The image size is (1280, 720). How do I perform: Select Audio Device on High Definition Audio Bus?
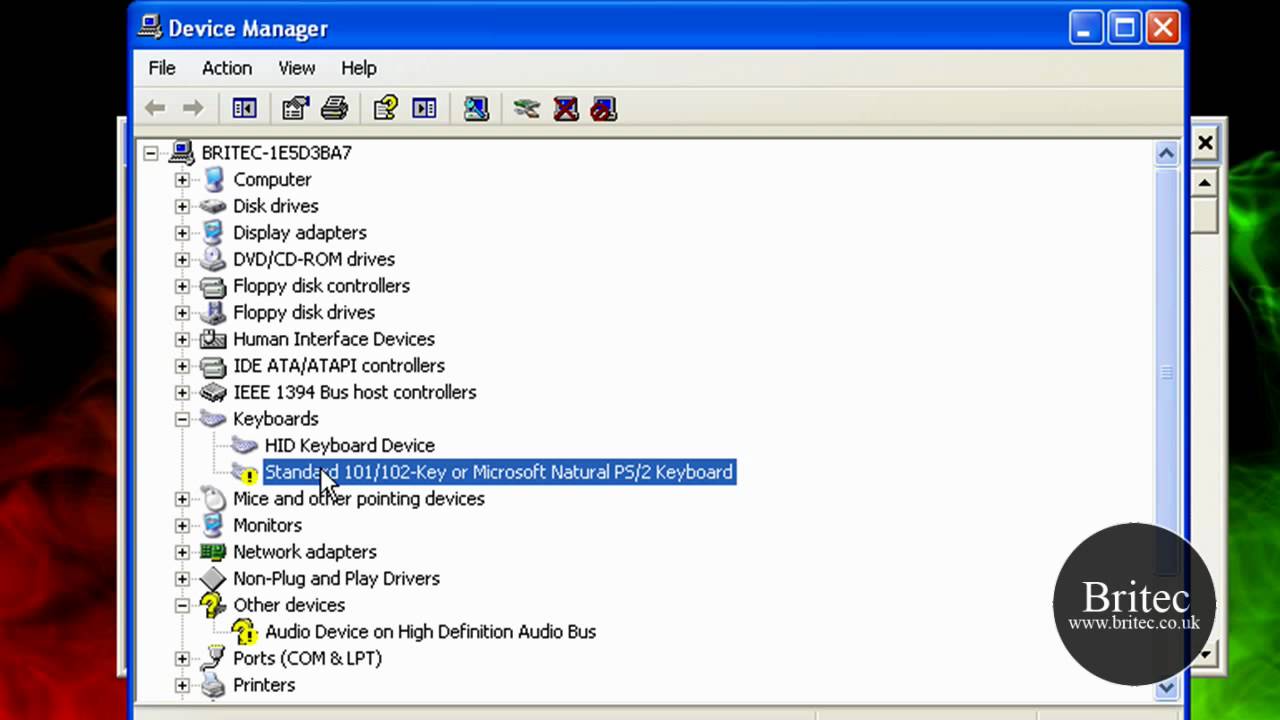(x=430, y=632)
